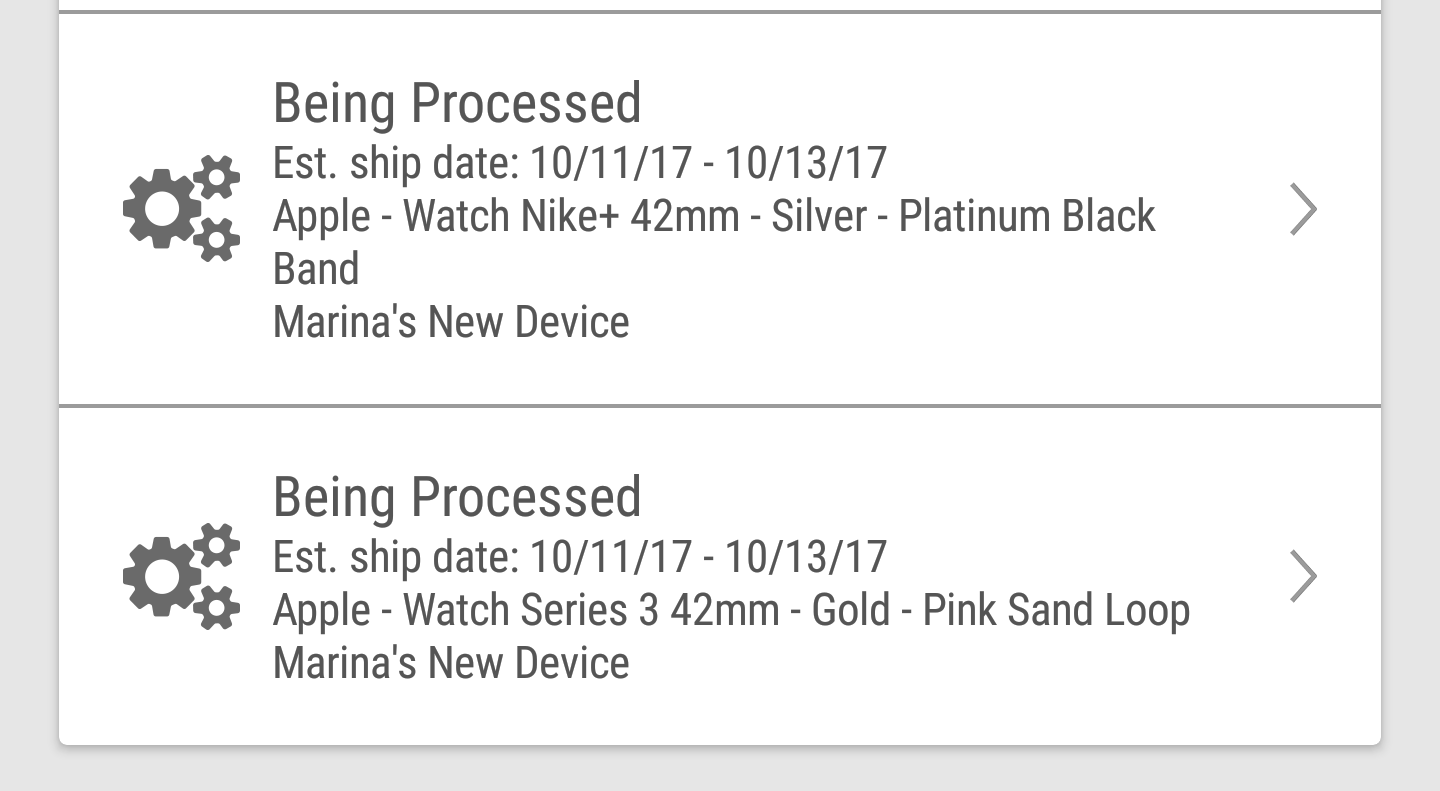This screenshot has height=791, width=1440.
Task: Tap second Being Processed heading
Action: pos(457,498)
